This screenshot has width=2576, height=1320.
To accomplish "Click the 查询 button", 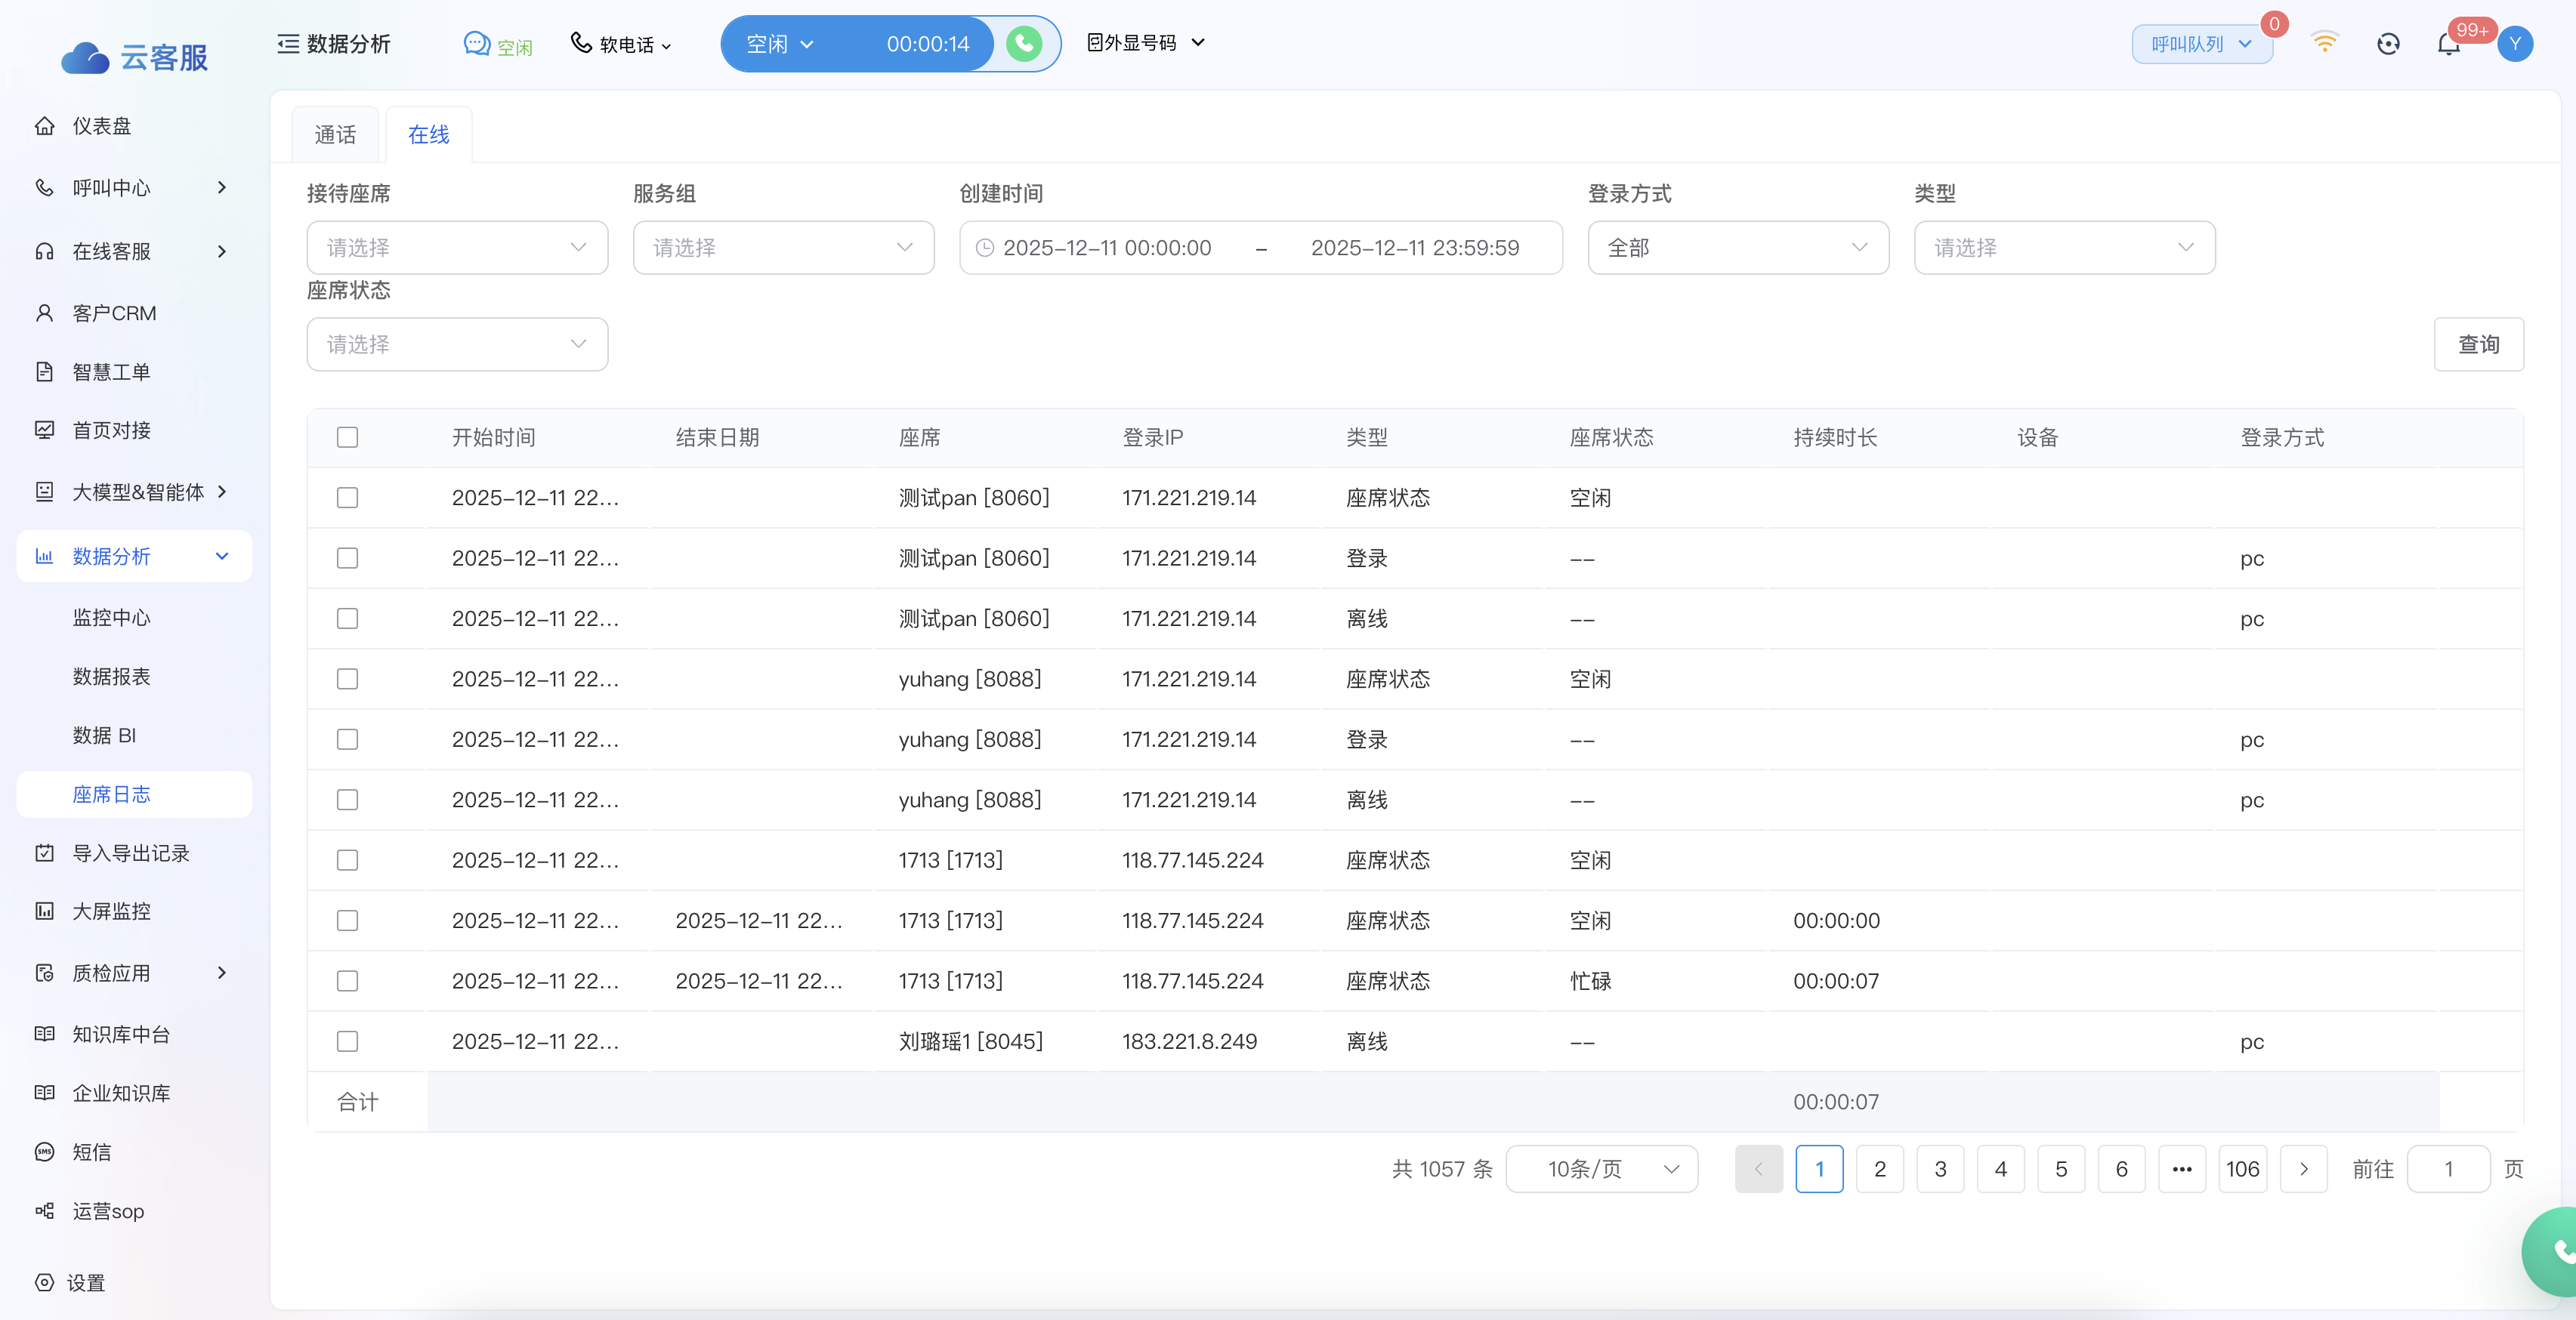I will (2478, 344).
